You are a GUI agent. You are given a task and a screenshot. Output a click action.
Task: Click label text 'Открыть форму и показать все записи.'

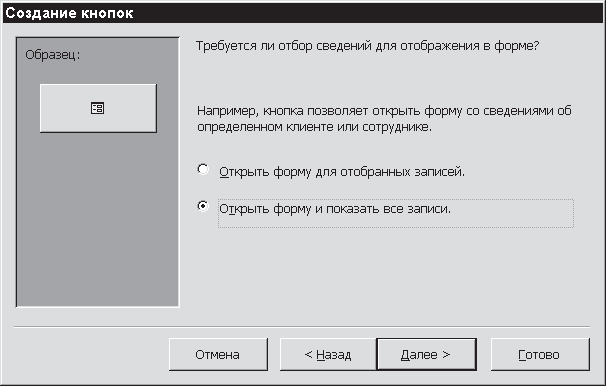pos(335,209)
